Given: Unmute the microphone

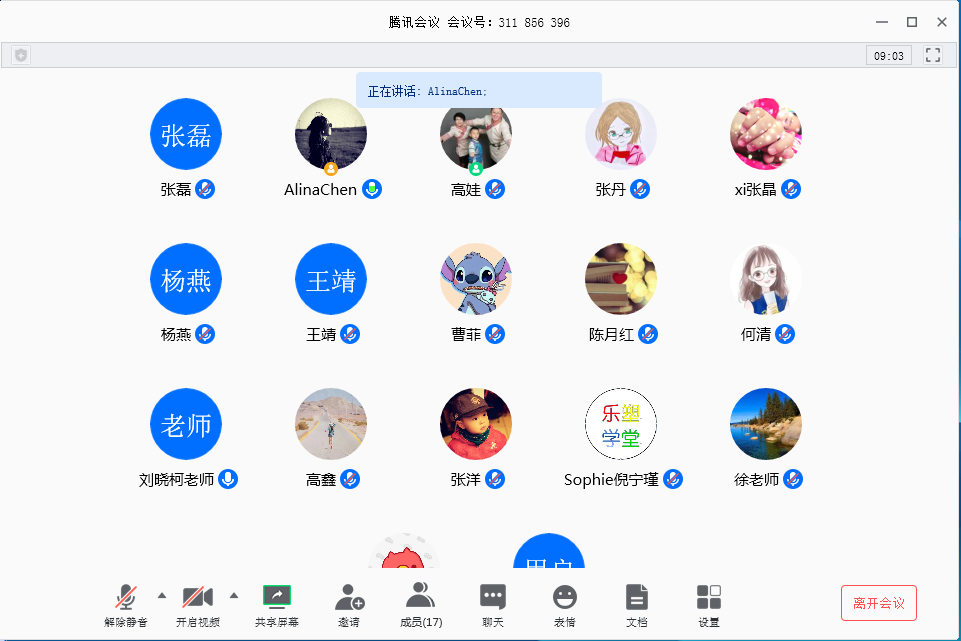Looking at the screenshot, I should coord(125,597).
